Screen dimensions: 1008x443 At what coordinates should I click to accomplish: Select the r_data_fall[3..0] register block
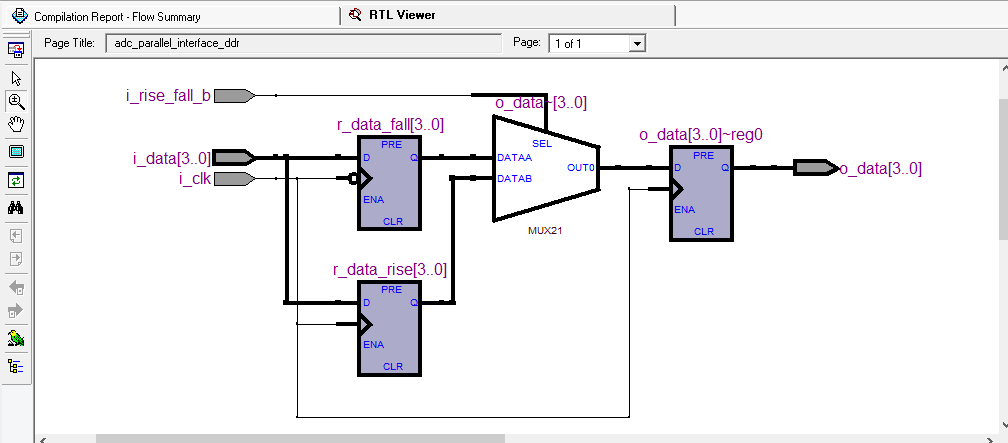point(390,183)
